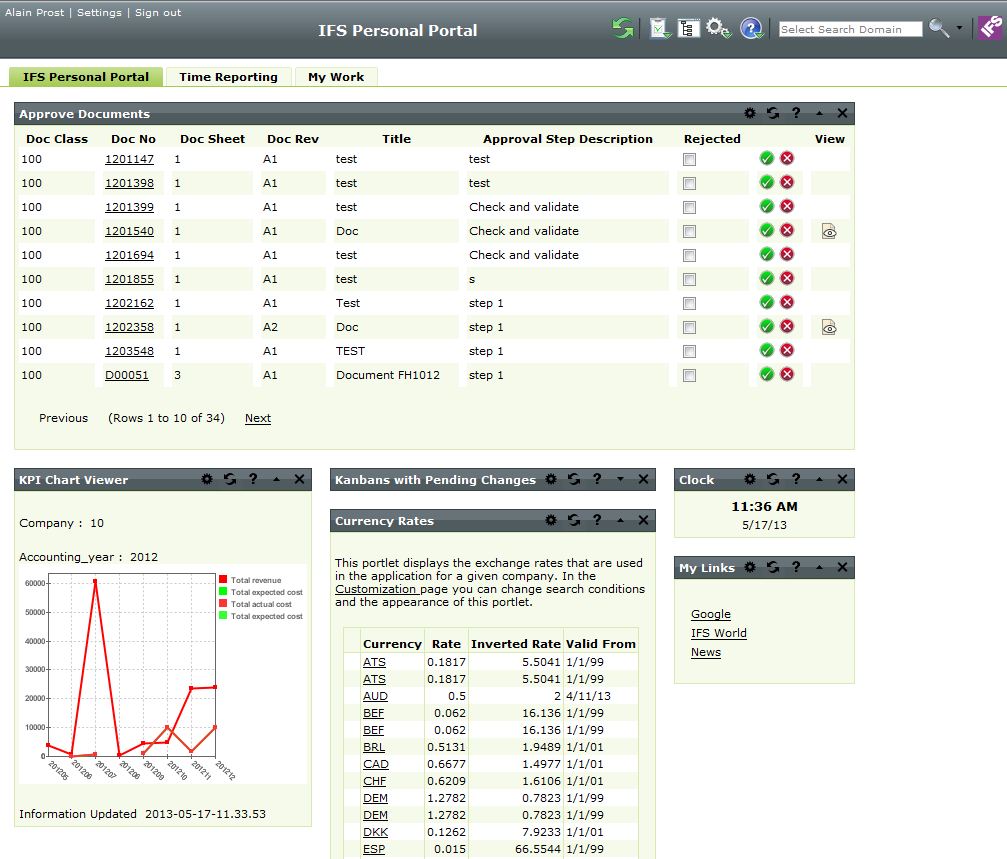Screen dimensions: 1007x859
Task: Expand the Kanbans with Pending Changes portlet
Action: (x=620, y=479)
